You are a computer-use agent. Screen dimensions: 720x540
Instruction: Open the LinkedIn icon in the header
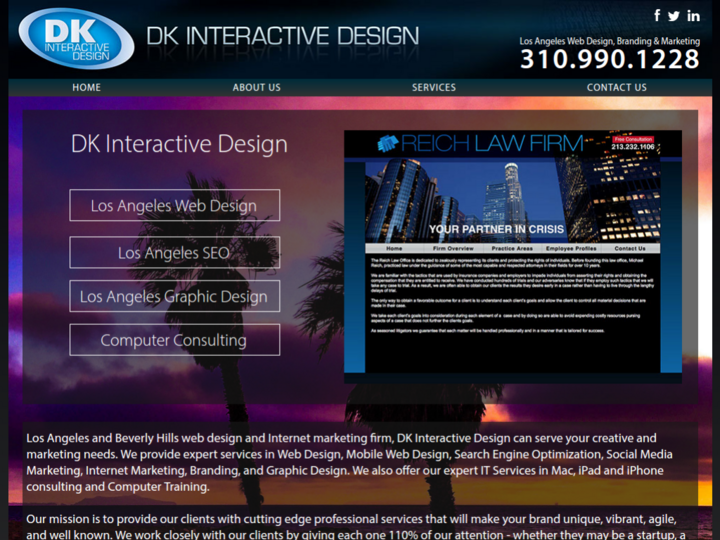coord(693,16)
